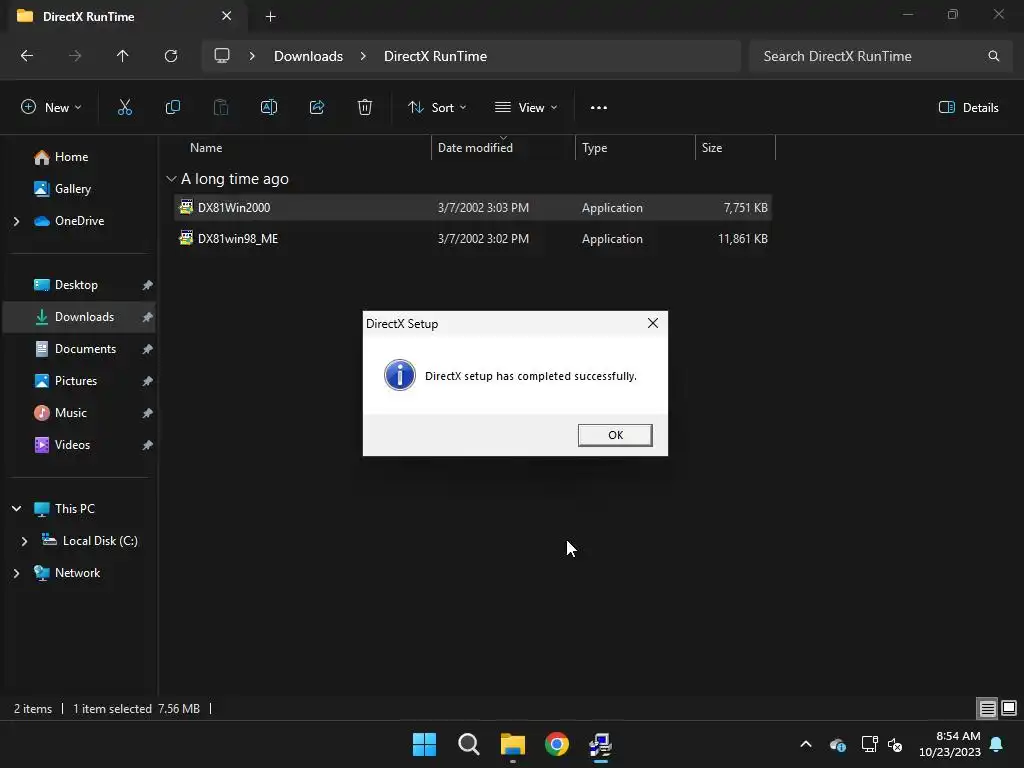Viewport: 1024px width, 768px height.
Task: Select the DX81Win2000 file
Action: (x=473, y=208)
